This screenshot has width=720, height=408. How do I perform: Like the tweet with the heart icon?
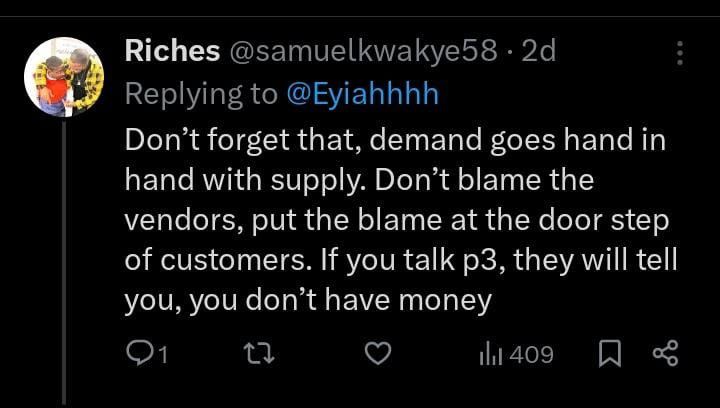point(376,353)
